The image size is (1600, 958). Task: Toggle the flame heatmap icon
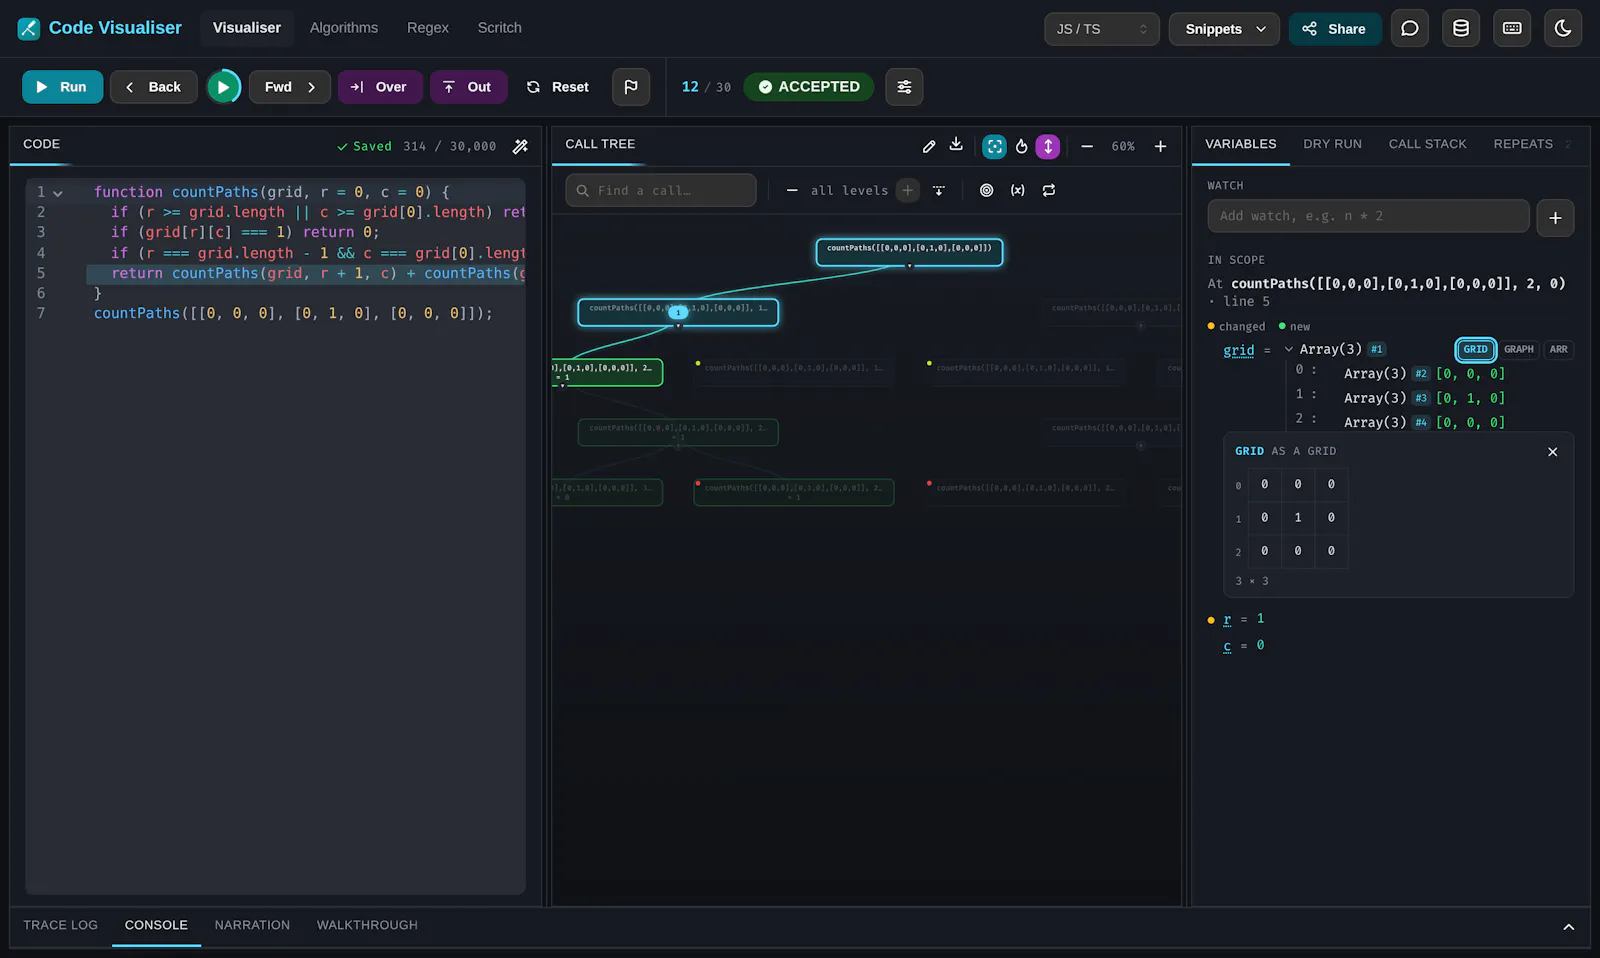(1021, 147)
